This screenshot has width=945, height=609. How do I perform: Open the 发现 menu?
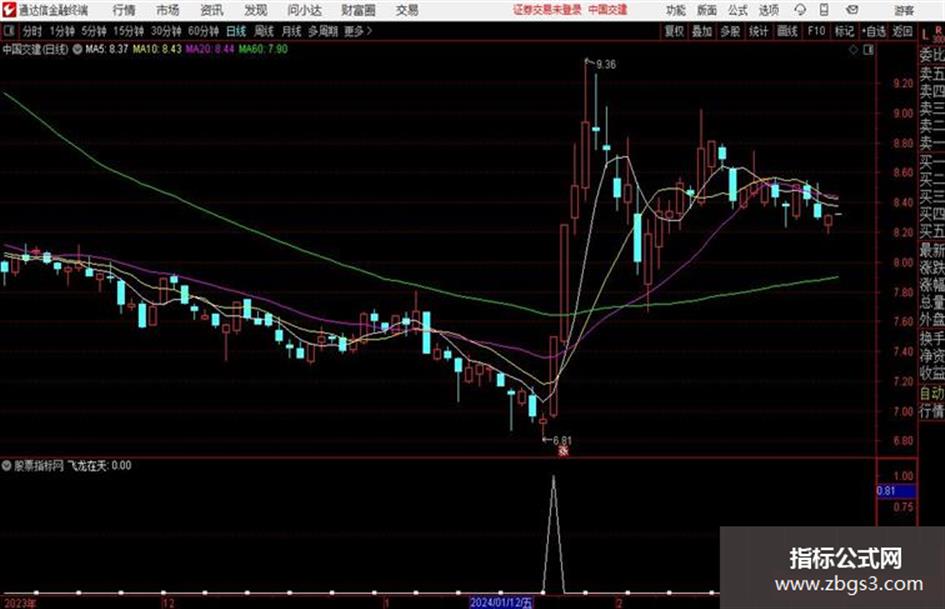tap(256, 10)
